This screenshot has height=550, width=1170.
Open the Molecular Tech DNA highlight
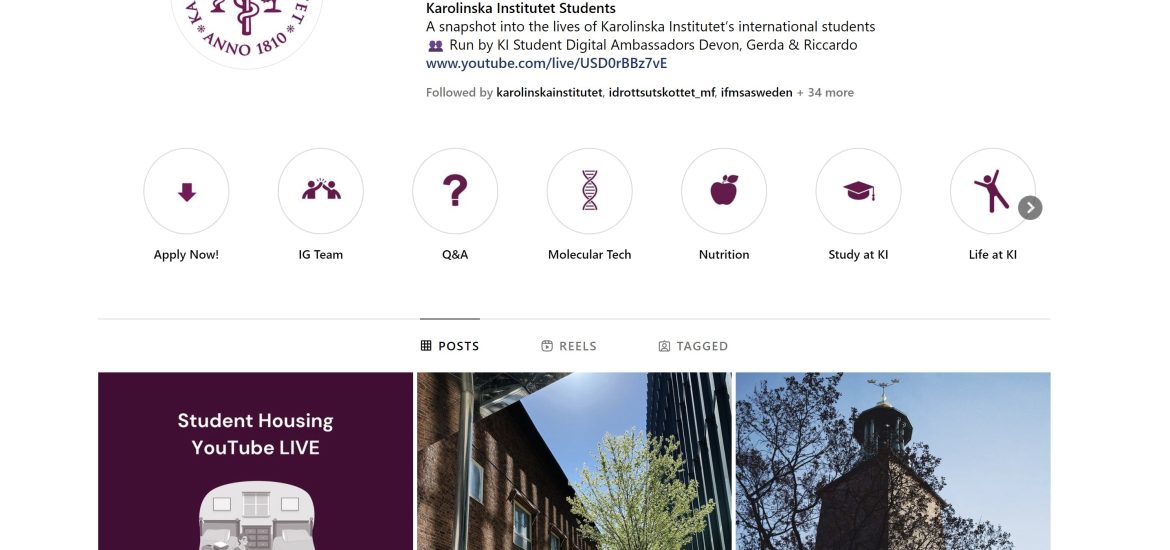(x=589, y=191)
